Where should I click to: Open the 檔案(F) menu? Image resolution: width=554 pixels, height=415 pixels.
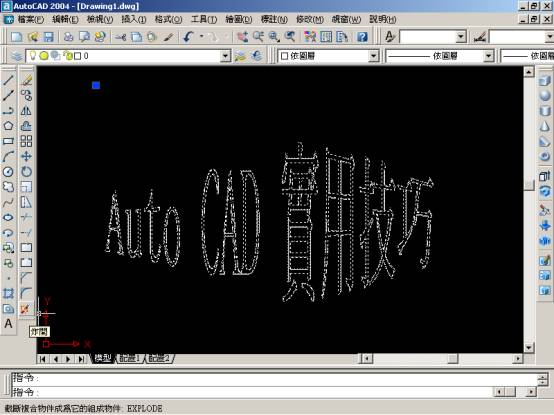pos(31,19)
